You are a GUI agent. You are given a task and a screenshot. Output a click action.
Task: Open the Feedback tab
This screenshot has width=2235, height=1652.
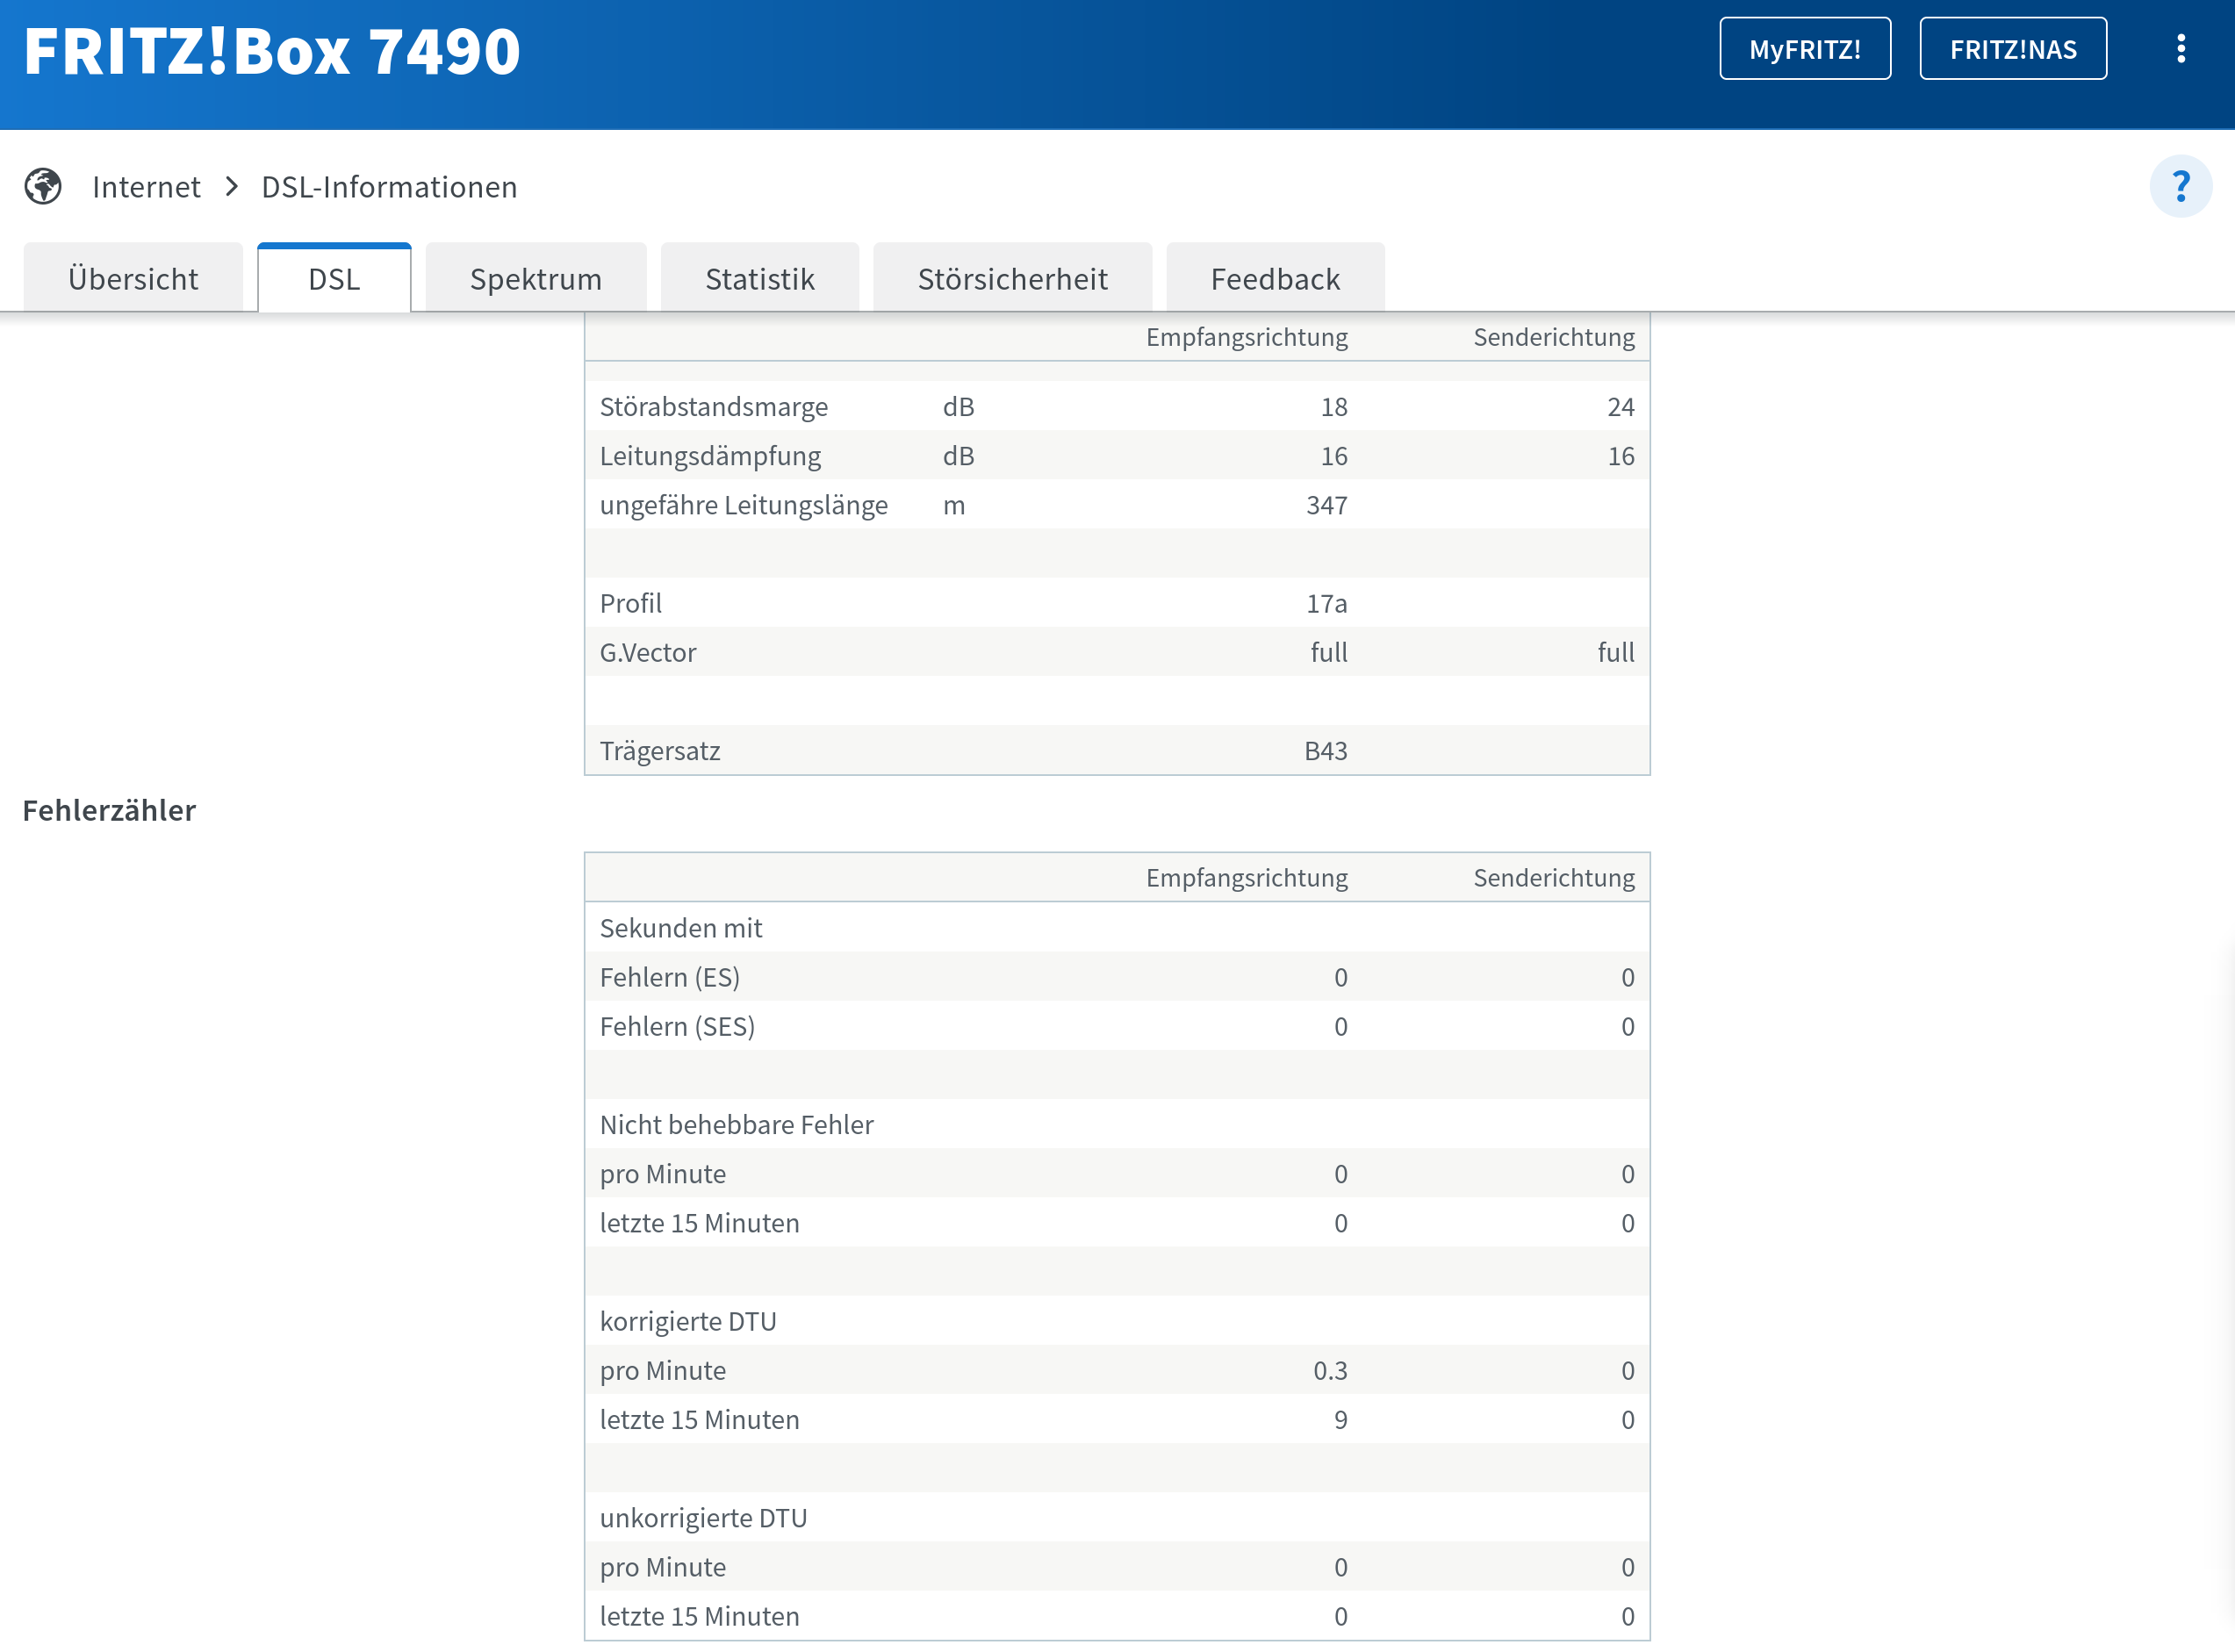[x=1274, y=278]
